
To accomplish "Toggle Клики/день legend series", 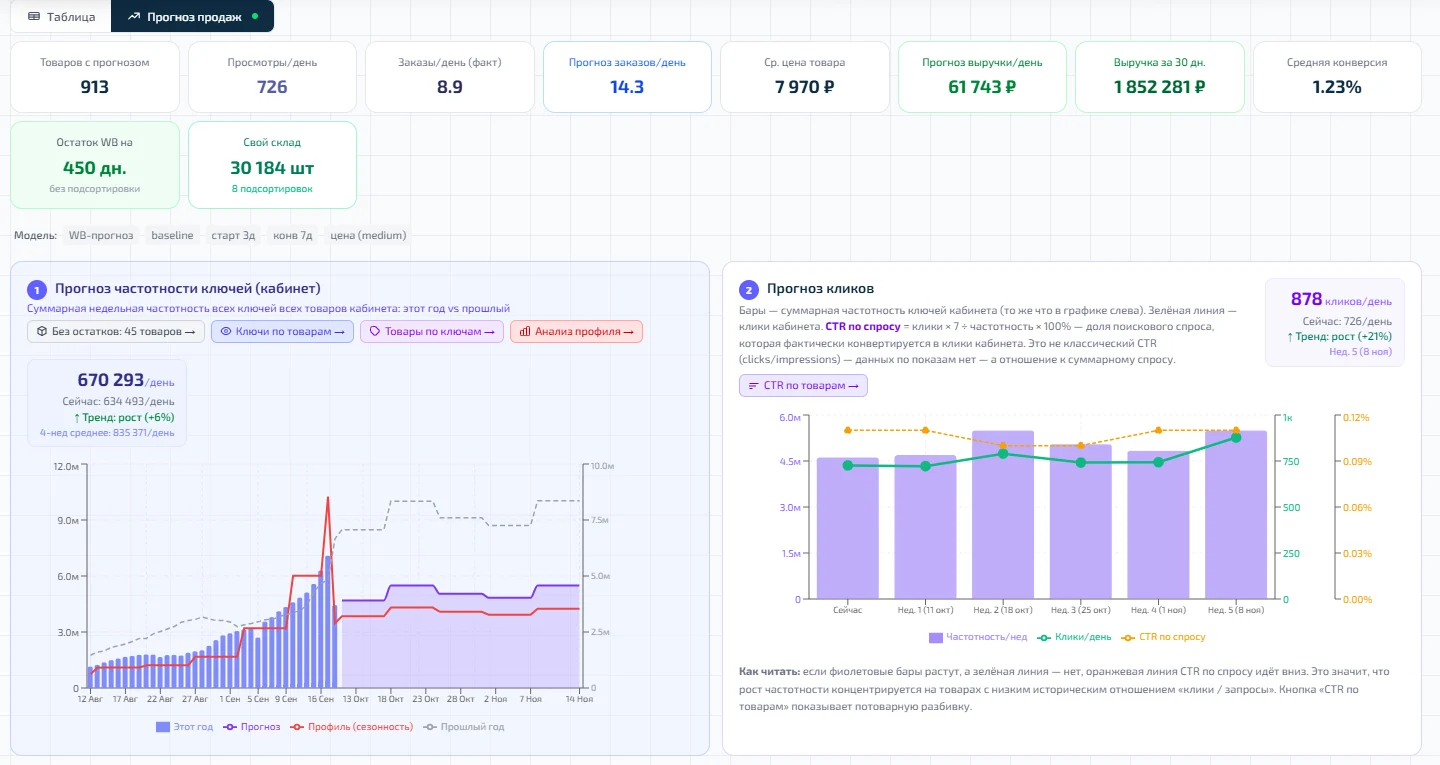I will pyautogui.click(x=1076, y=637).
